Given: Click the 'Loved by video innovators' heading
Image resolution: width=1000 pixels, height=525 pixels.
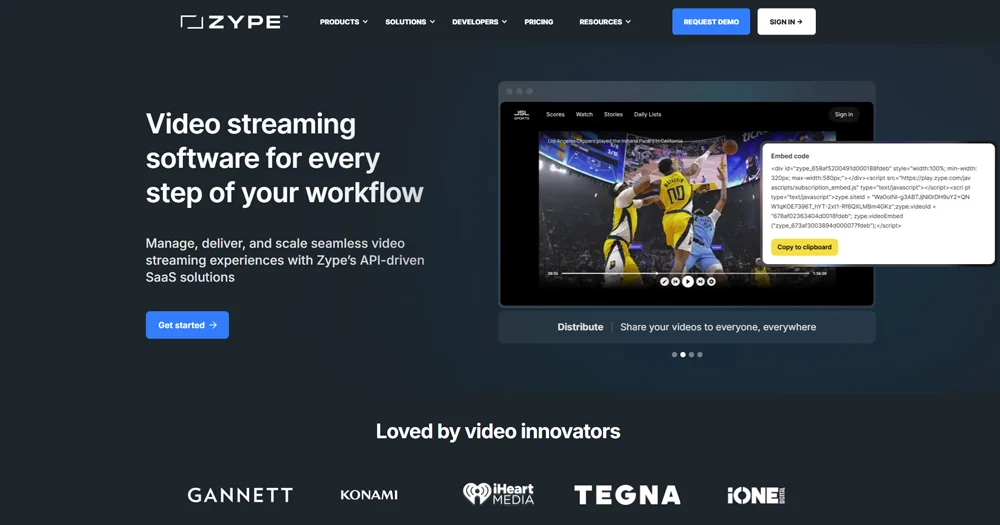Looking at the screenshot, I should point(497,431).
